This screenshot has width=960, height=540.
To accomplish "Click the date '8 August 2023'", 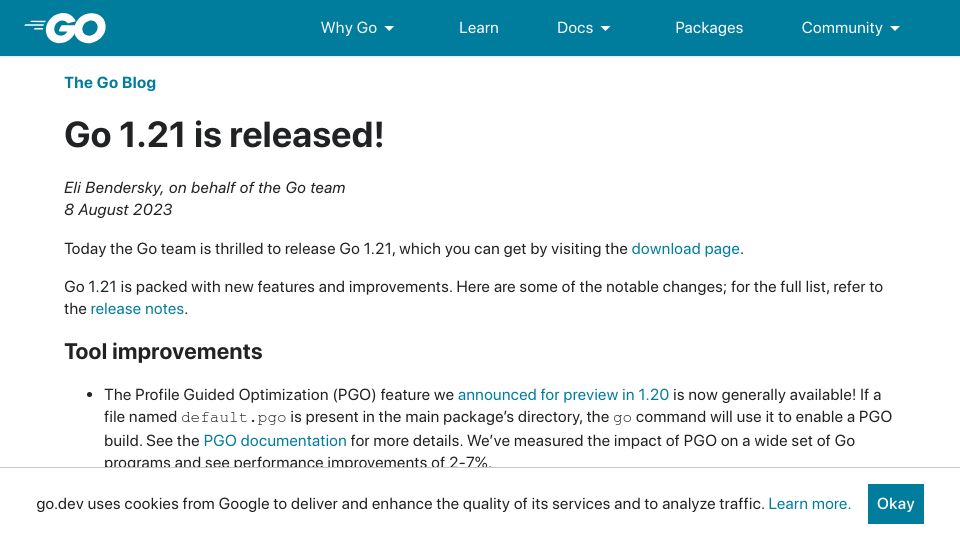I will (x=118, y=210).
